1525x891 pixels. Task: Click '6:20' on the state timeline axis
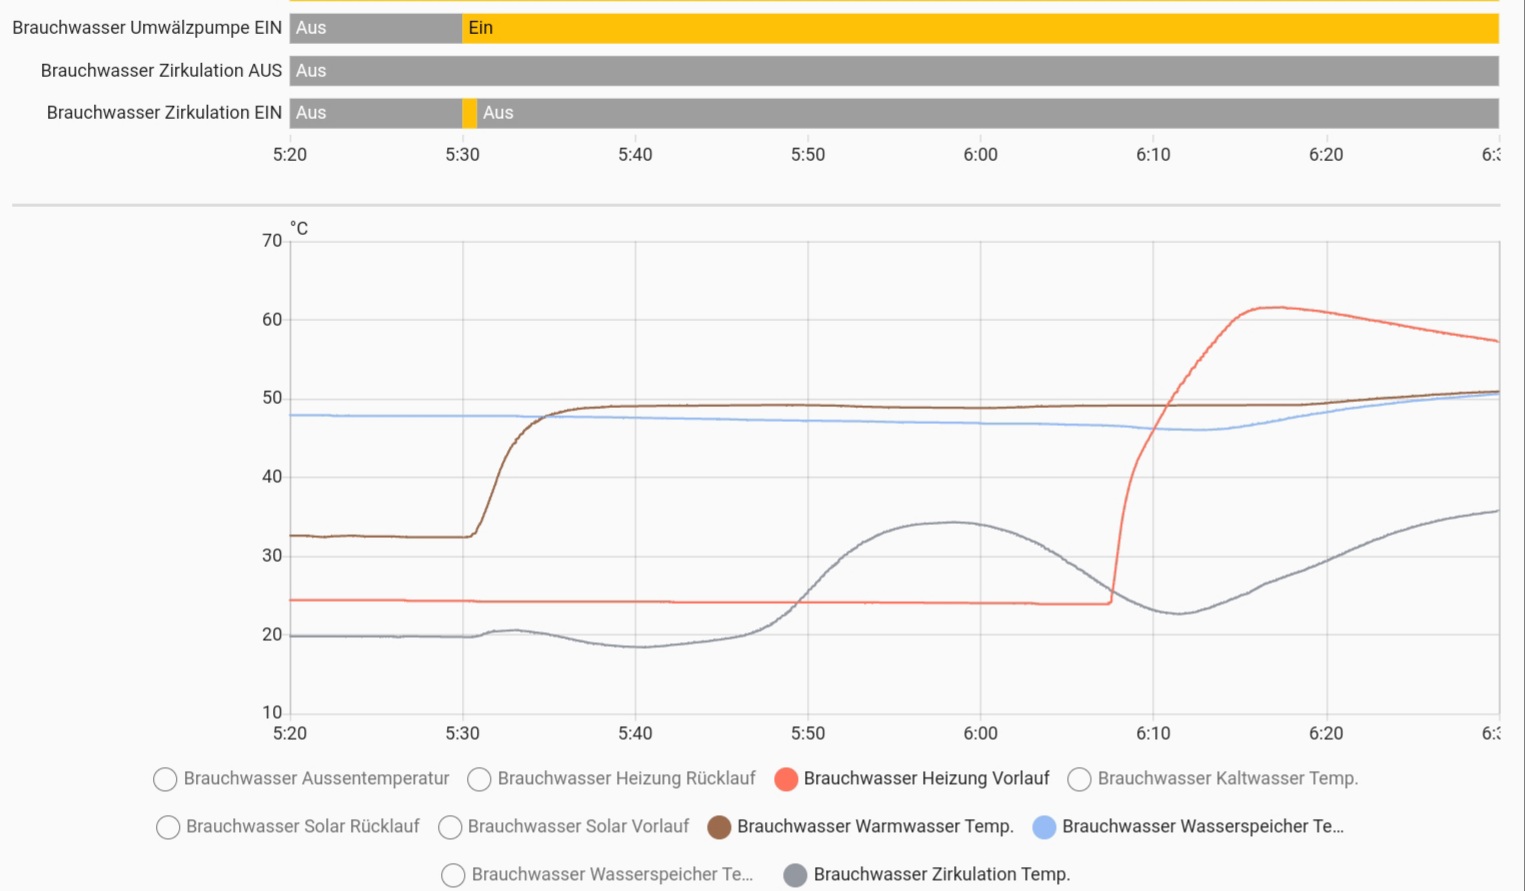[x=1326, y=155]
